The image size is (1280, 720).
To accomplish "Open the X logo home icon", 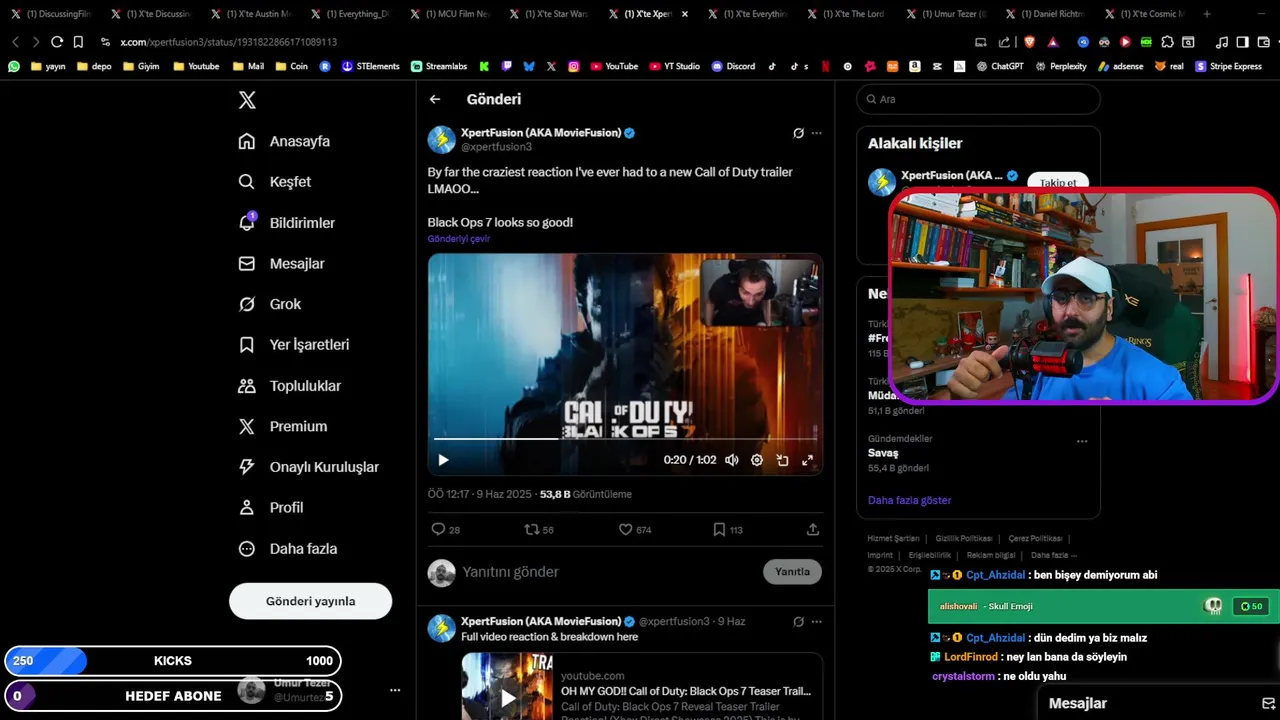I will [247, 100].
